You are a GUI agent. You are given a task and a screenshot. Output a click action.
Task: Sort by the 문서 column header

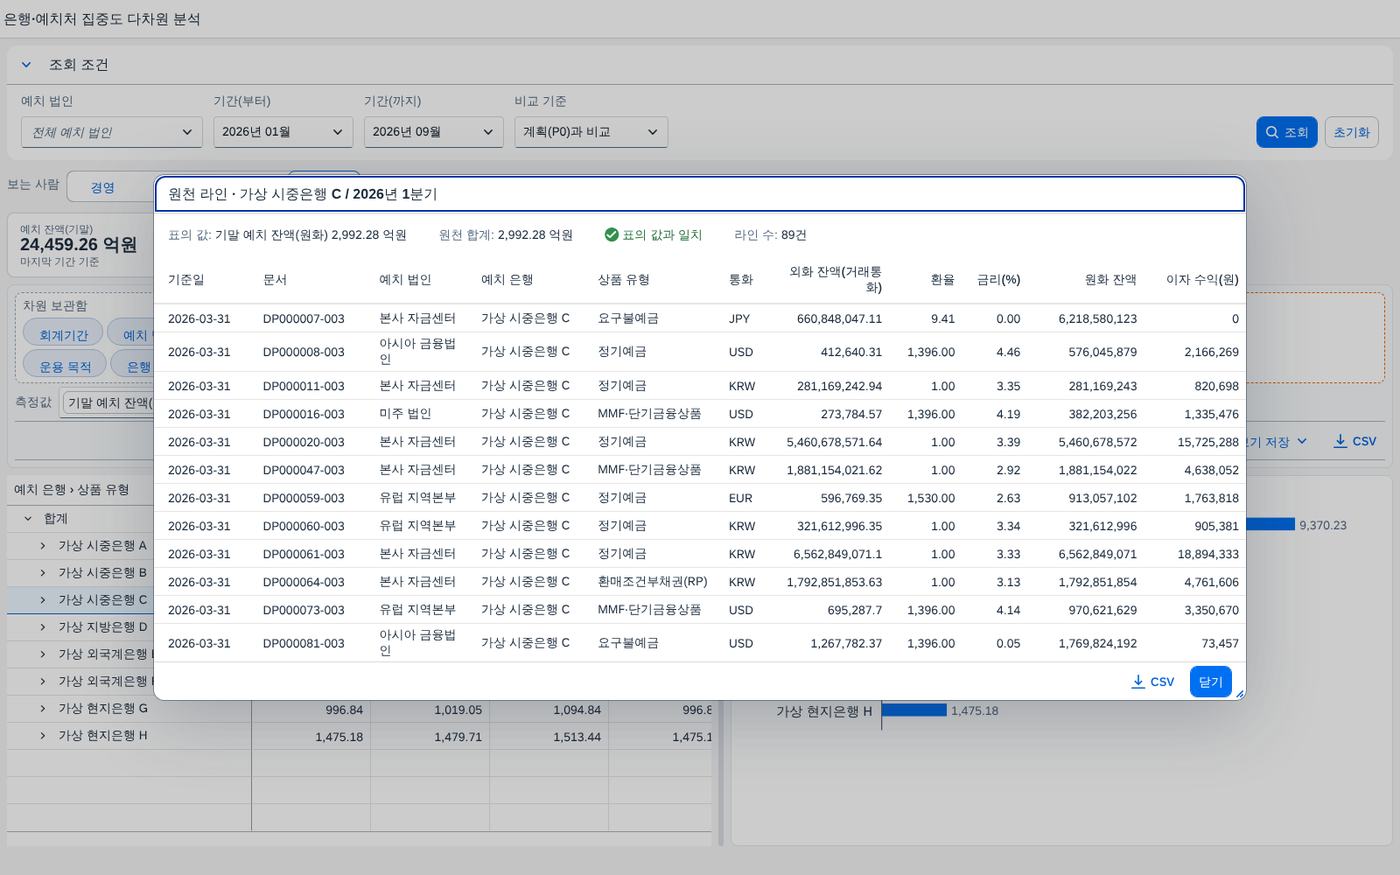tap(275, 280)
